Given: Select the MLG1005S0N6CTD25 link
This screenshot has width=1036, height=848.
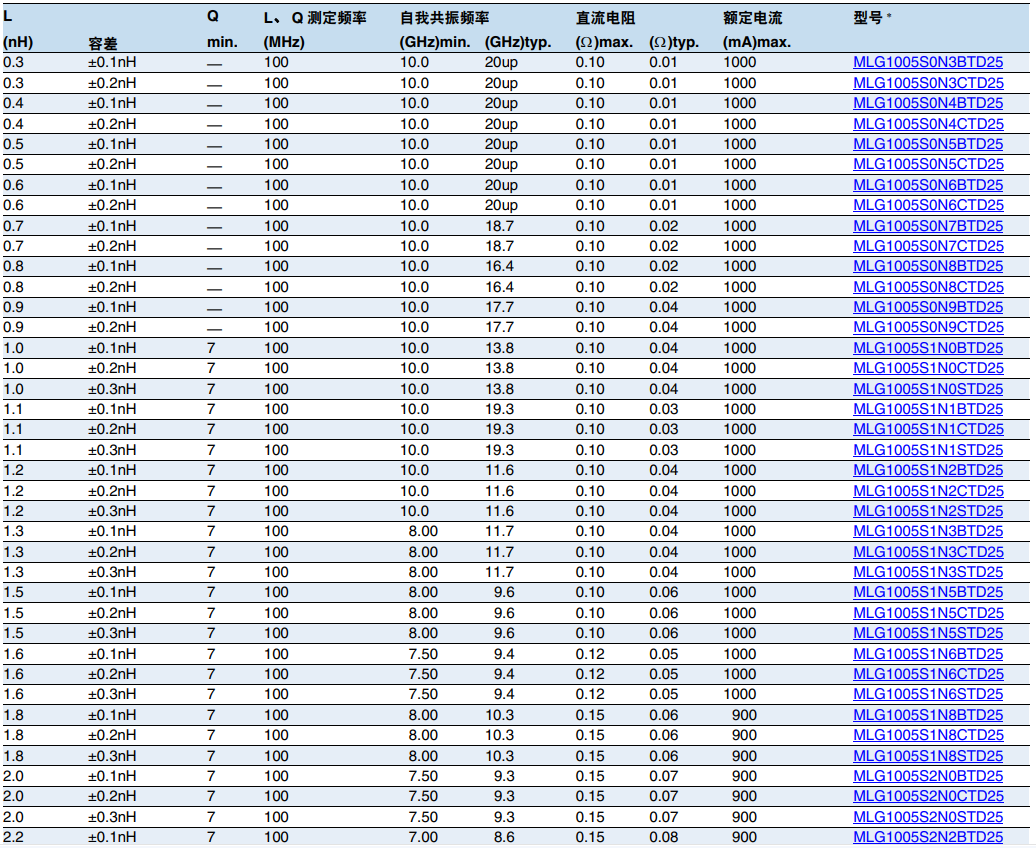Looking at the screenshot, I should [x=928, y=205].
